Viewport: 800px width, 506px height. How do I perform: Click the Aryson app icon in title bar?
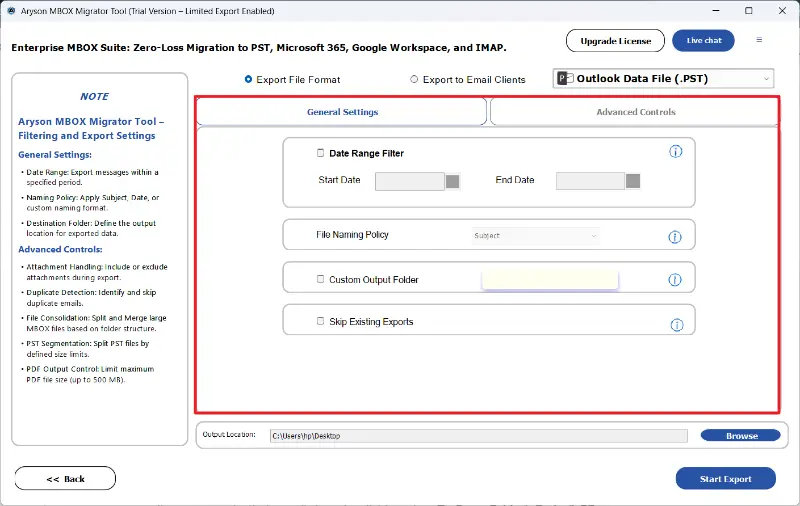[x=11, y=11]
